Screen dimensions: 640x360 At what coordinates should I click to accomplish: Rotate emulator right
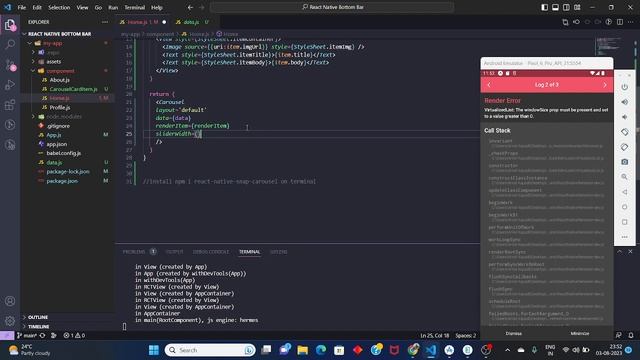[x=624, y=147]
